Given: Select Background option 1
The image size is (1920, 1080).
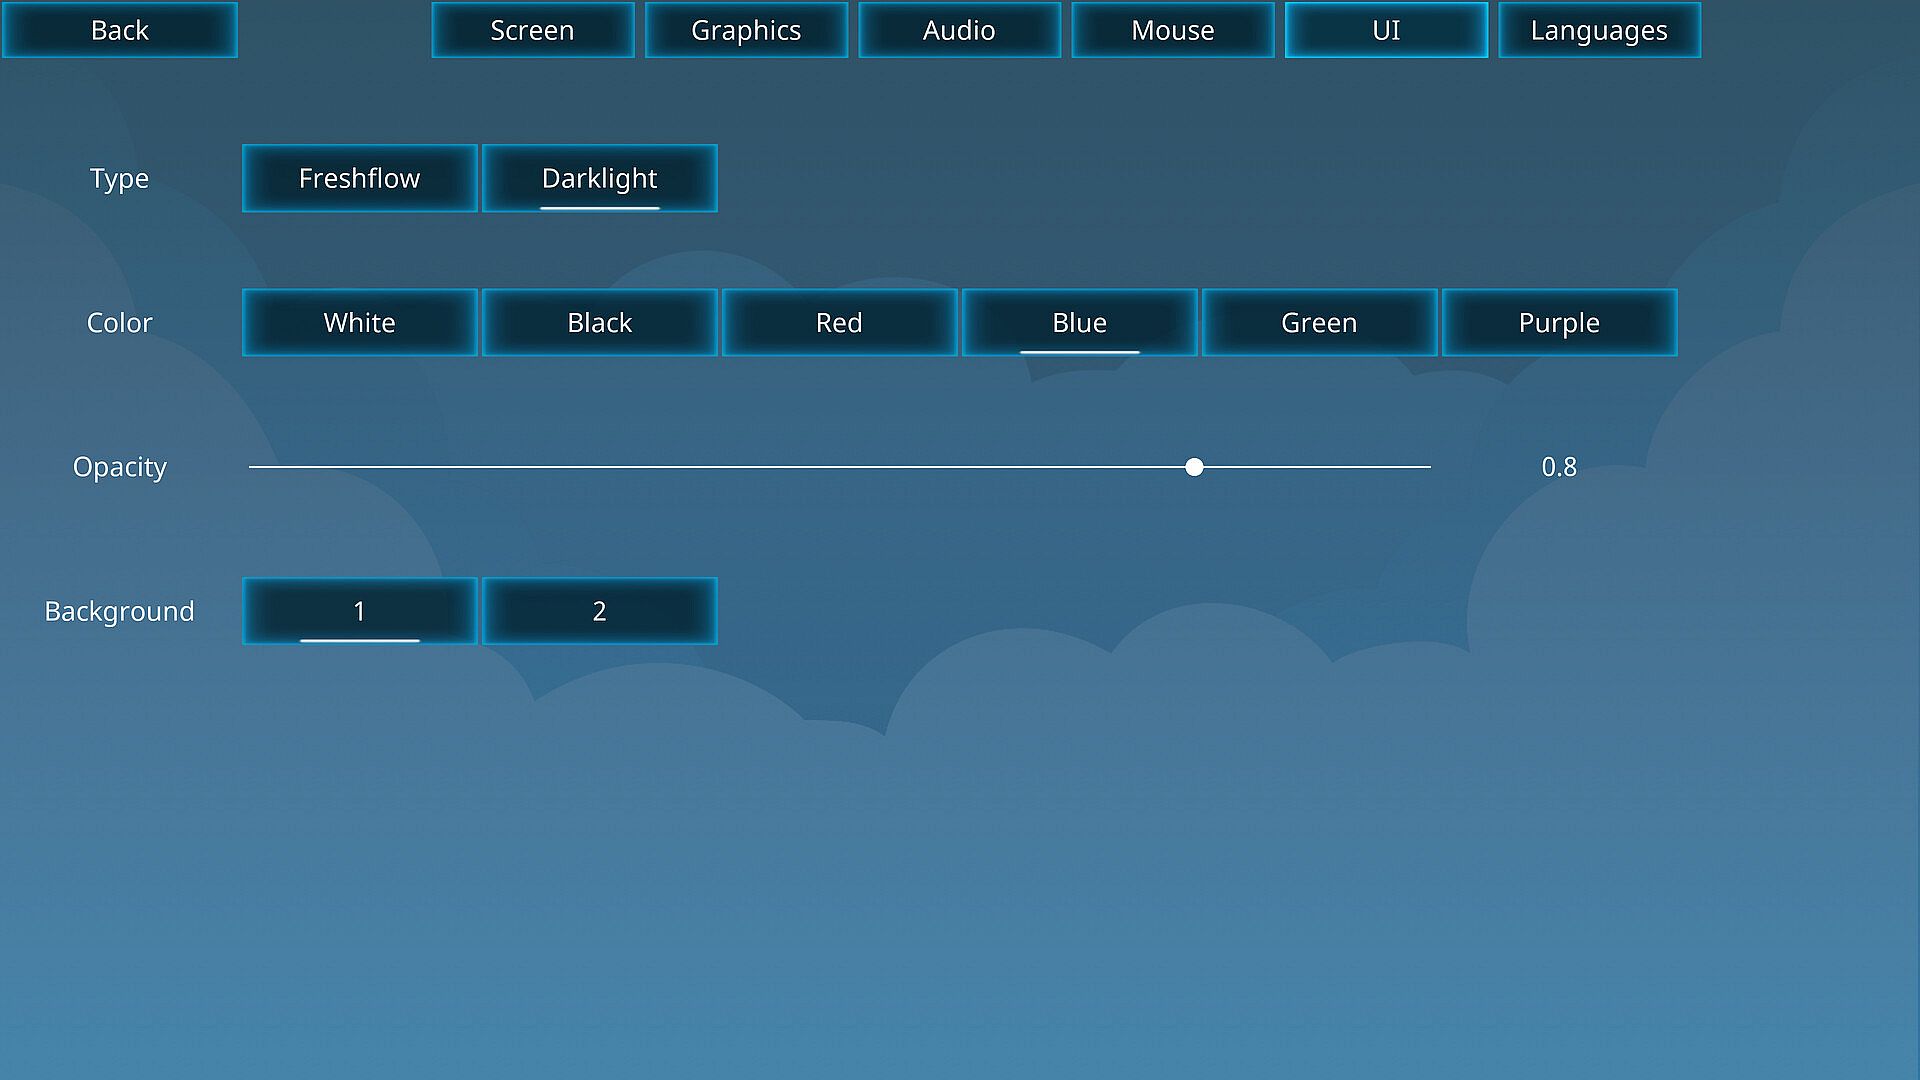Looking at the screenshot, I should coord(359,611).
